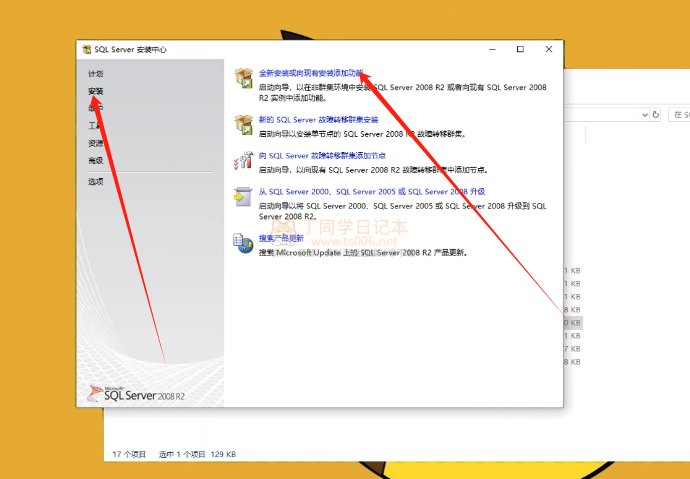Click "选中 1 个项目 129 KB" status text
The image size is (690, 479).
(x=197, y=454)
